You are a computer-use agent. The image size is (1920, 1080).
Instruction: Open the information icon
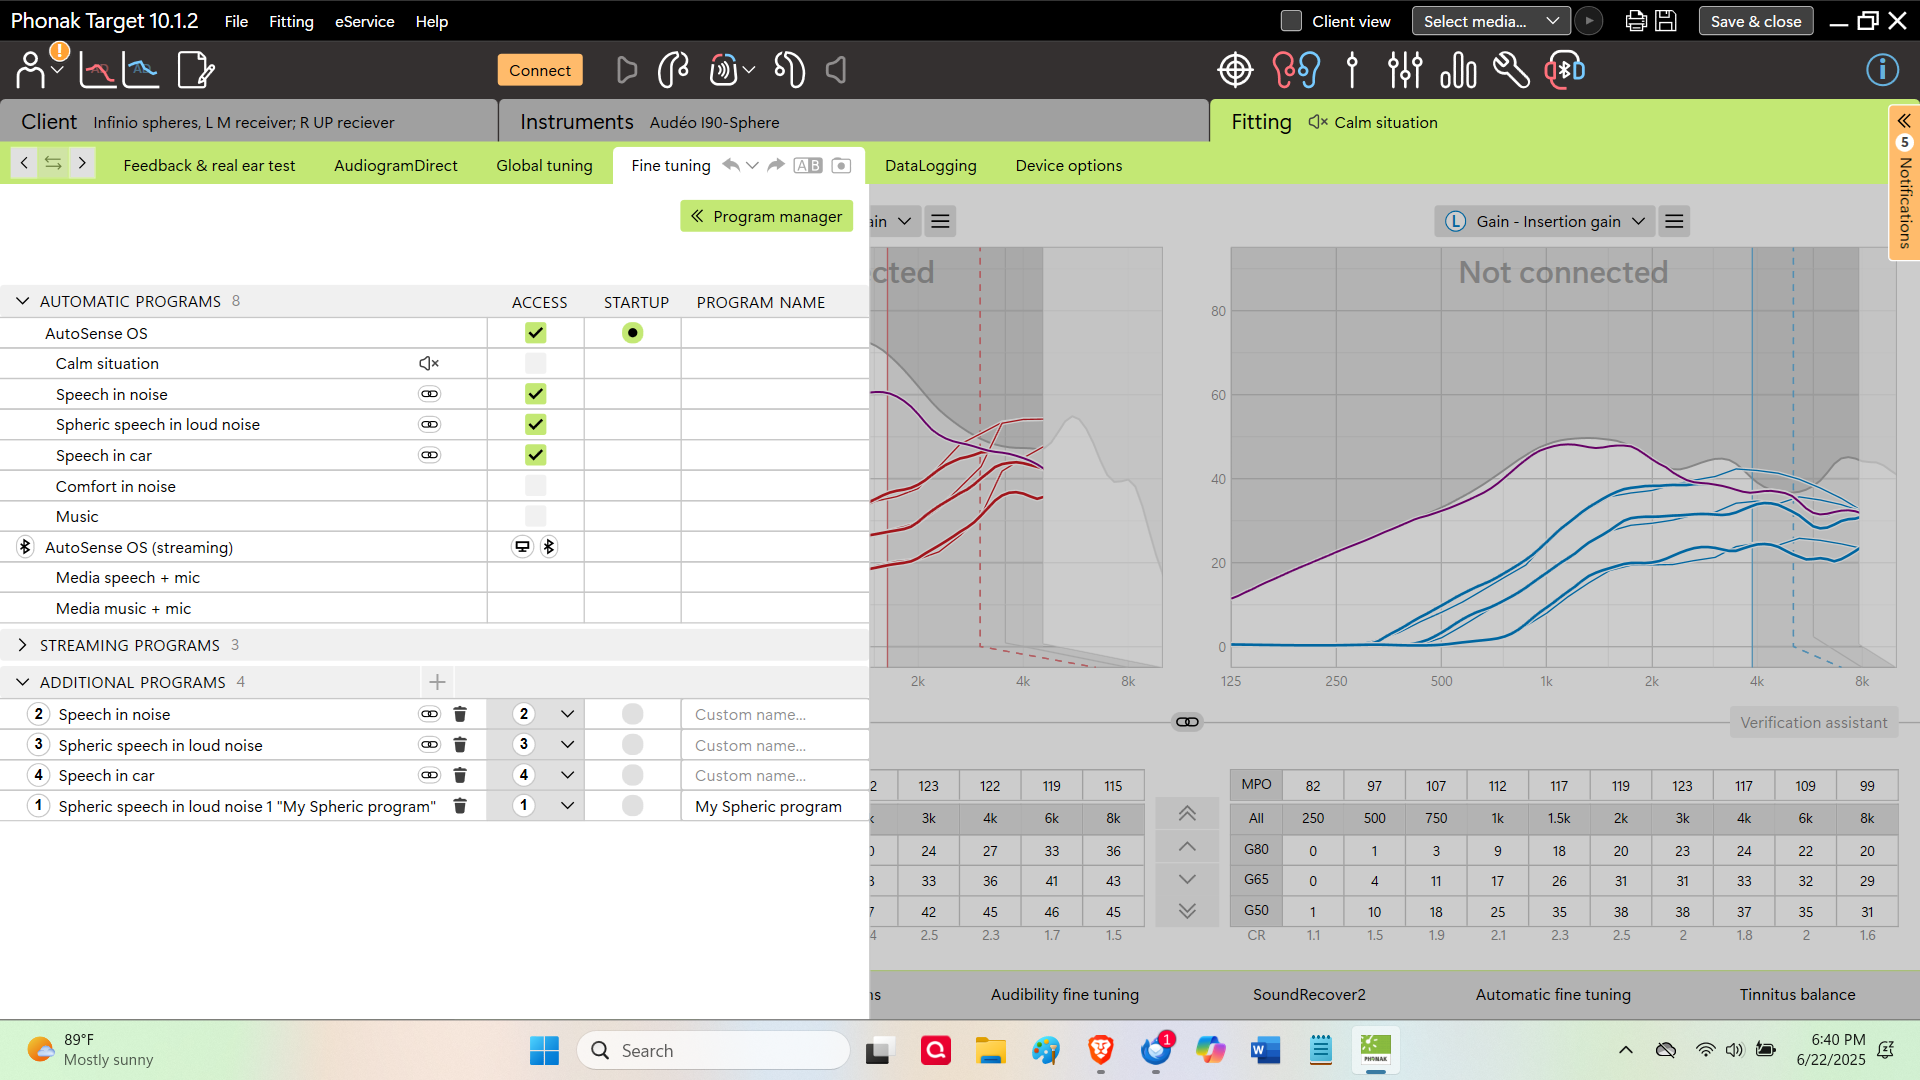[1882, 70]
